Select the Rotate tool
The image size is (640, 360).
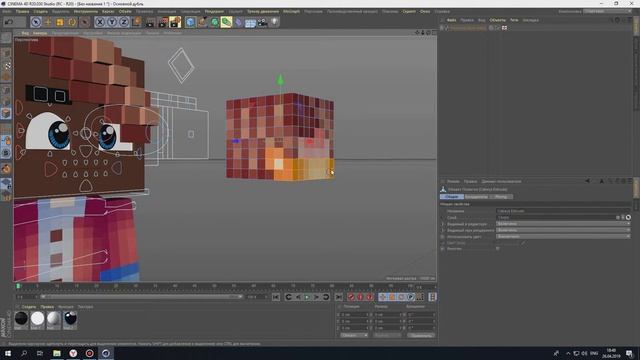tap(72, 22)
